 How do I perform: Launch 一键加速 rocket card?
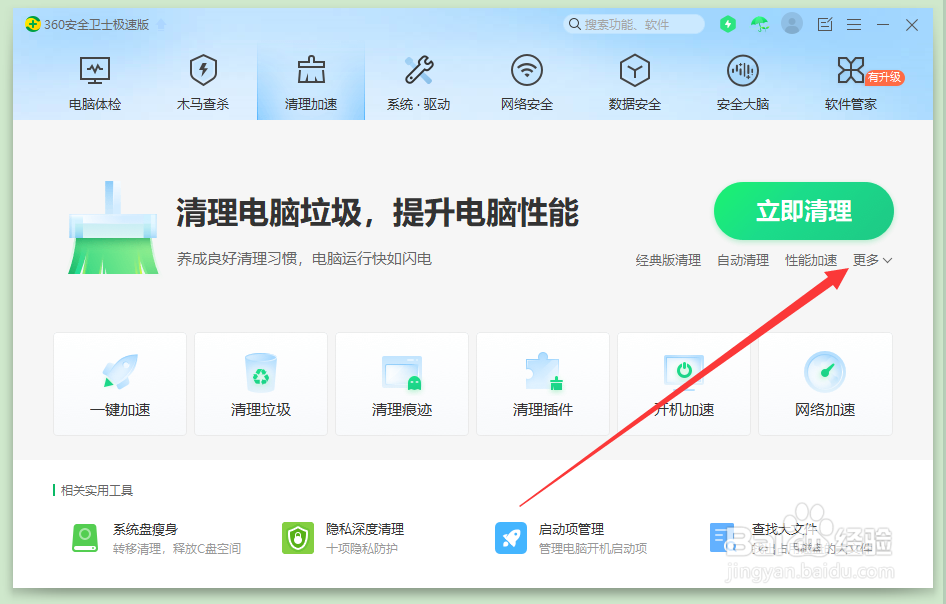coord(120,384)
